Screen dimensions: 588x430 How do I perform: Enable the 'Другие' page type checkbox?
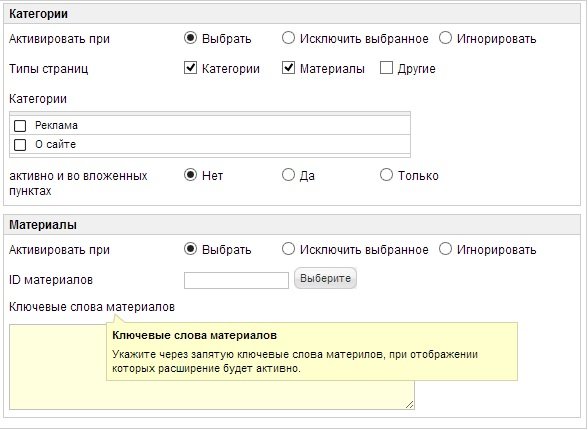click(x=386, y=68)
